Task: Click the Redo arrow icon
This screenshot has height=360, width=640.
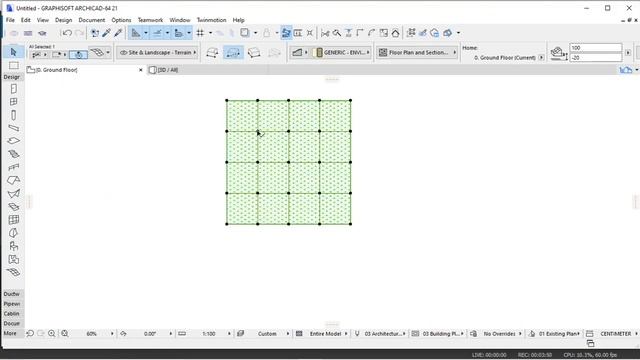Action: pos(80,33)
